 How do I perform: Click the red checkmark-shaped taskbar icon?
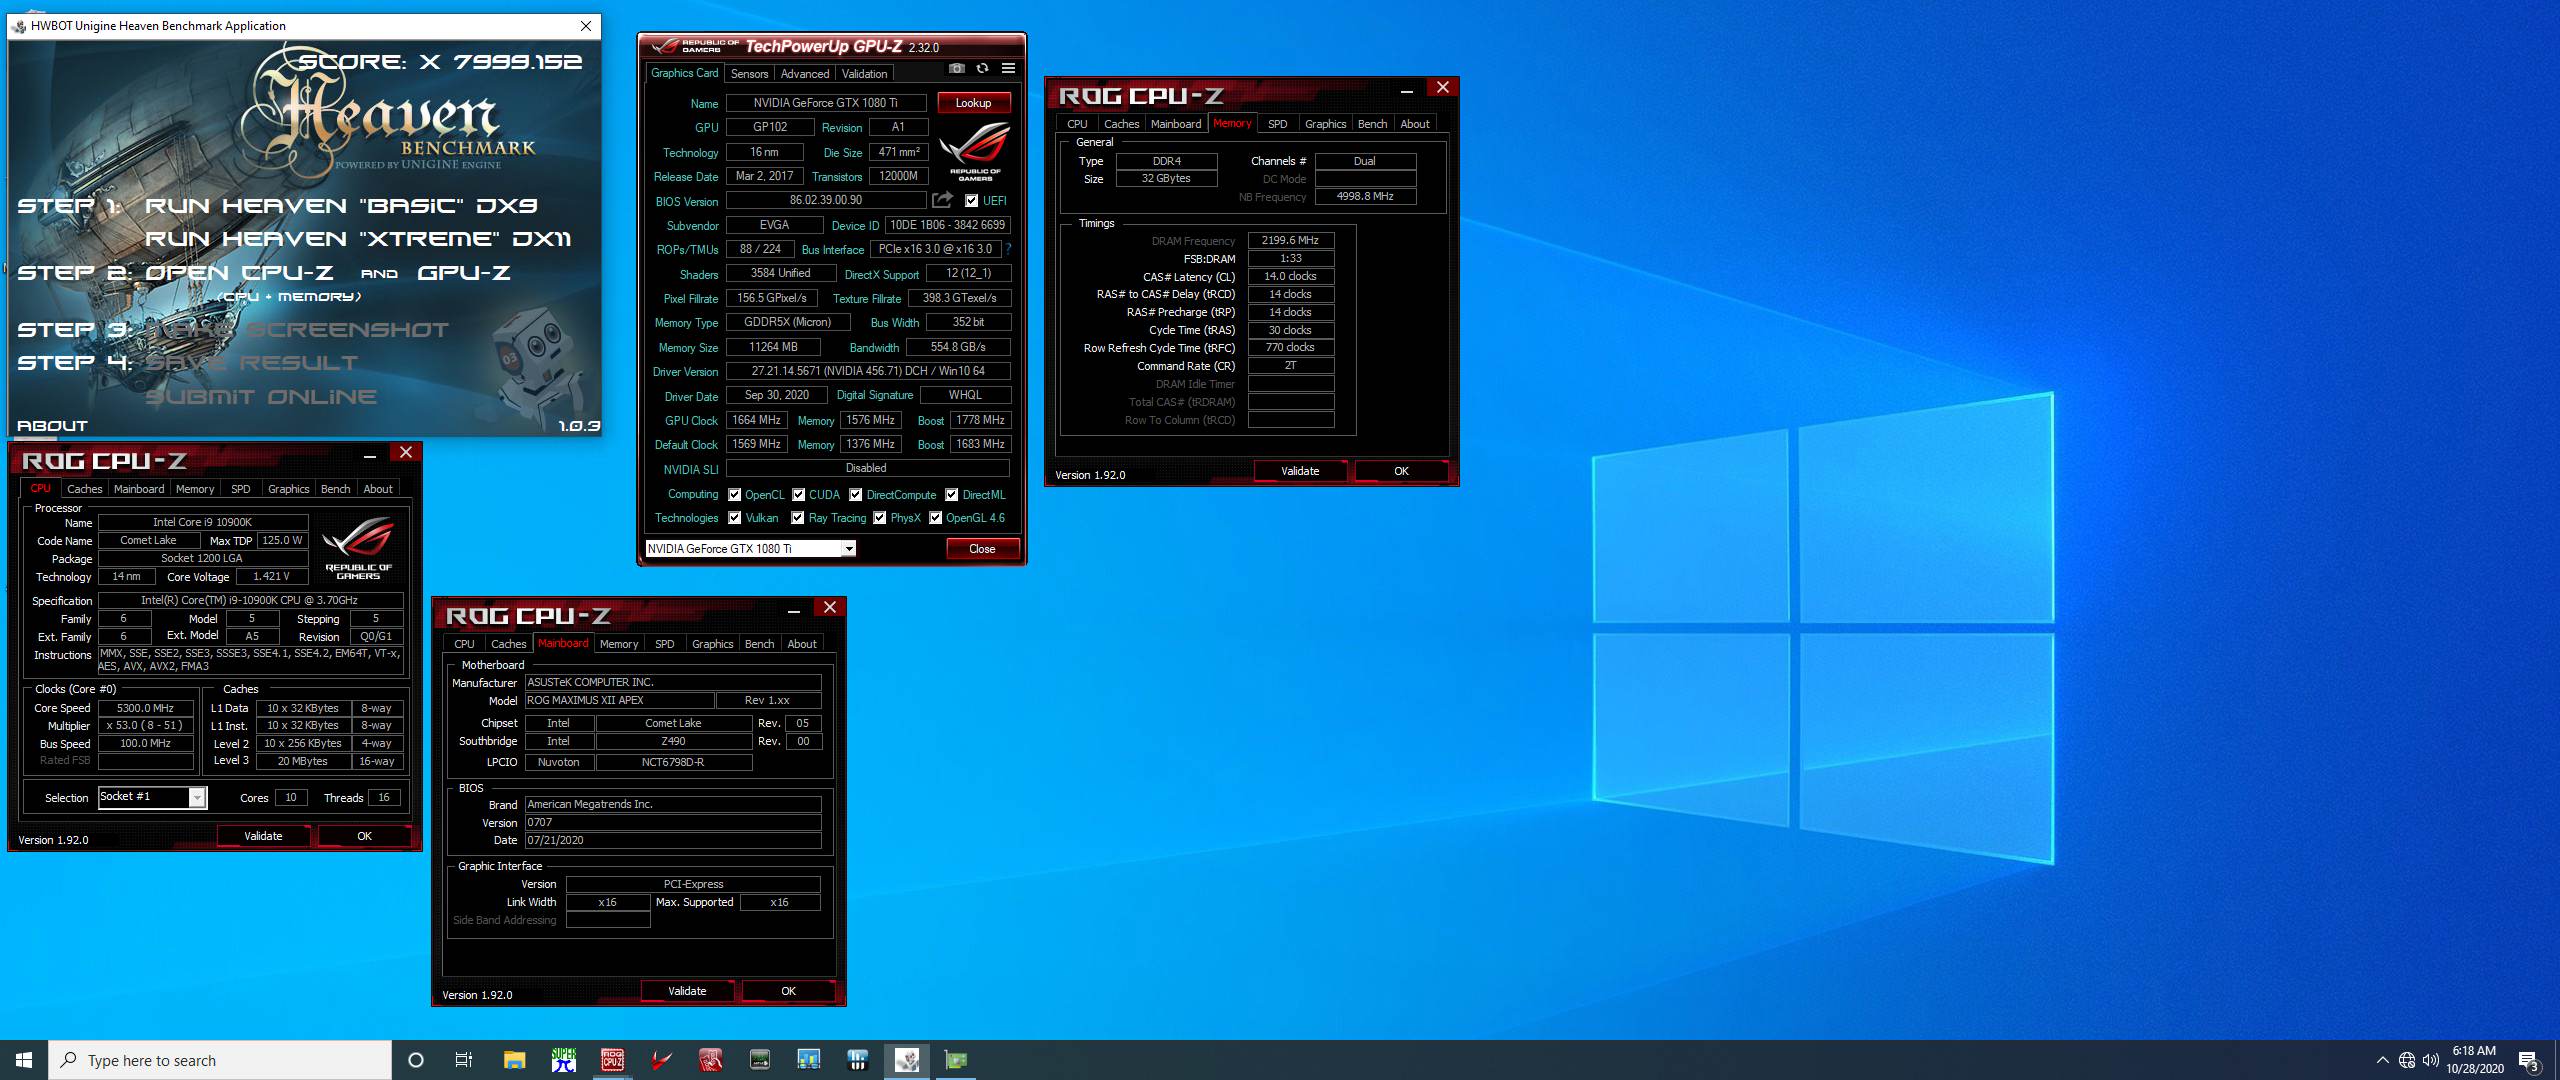(x=661, y=1060)
